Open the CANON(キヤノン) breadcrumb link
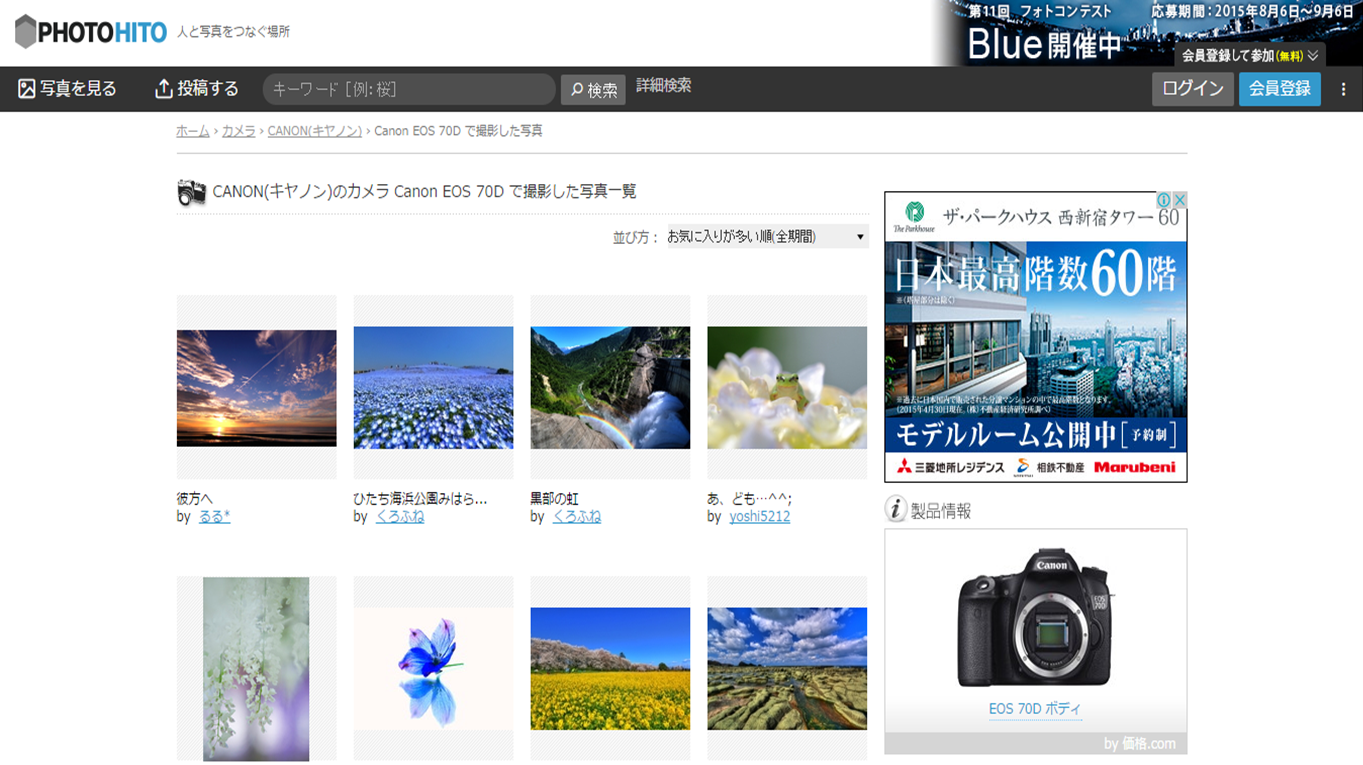 [x=314, y=131]
